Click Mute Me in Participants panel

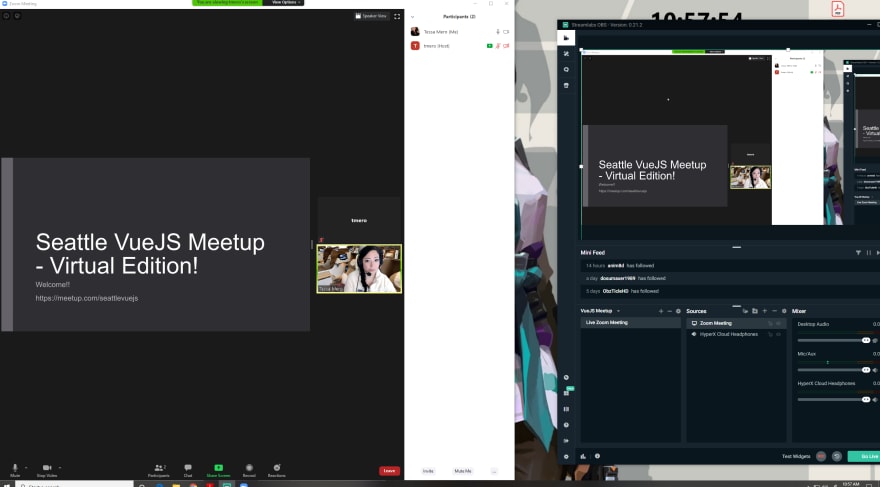(x=463, y=471)
